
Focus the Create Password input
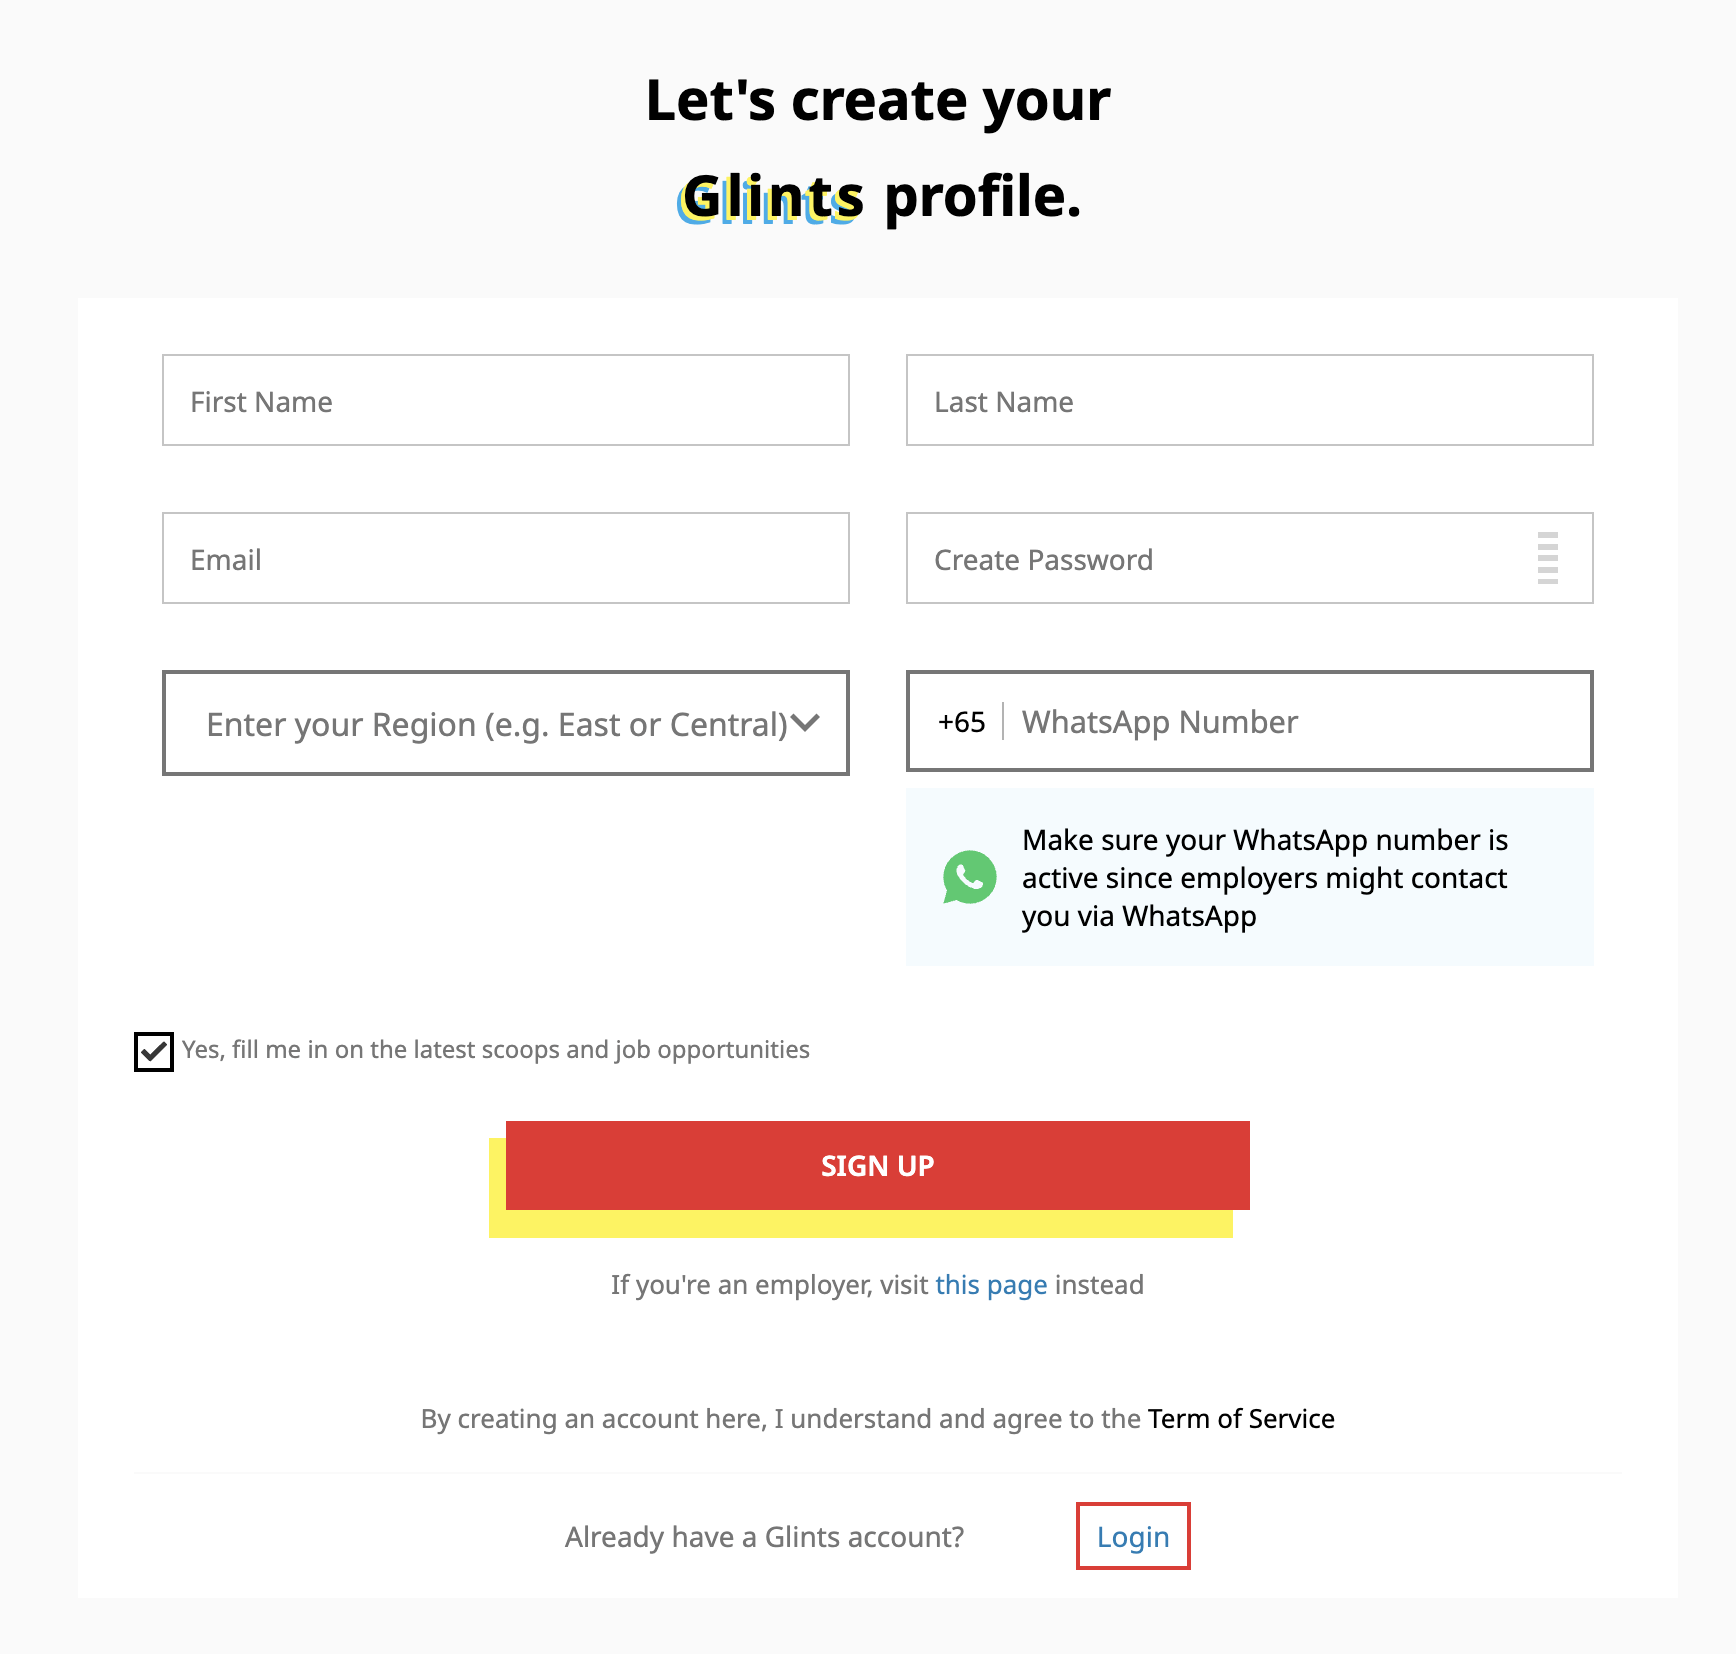coord(1200,558)
